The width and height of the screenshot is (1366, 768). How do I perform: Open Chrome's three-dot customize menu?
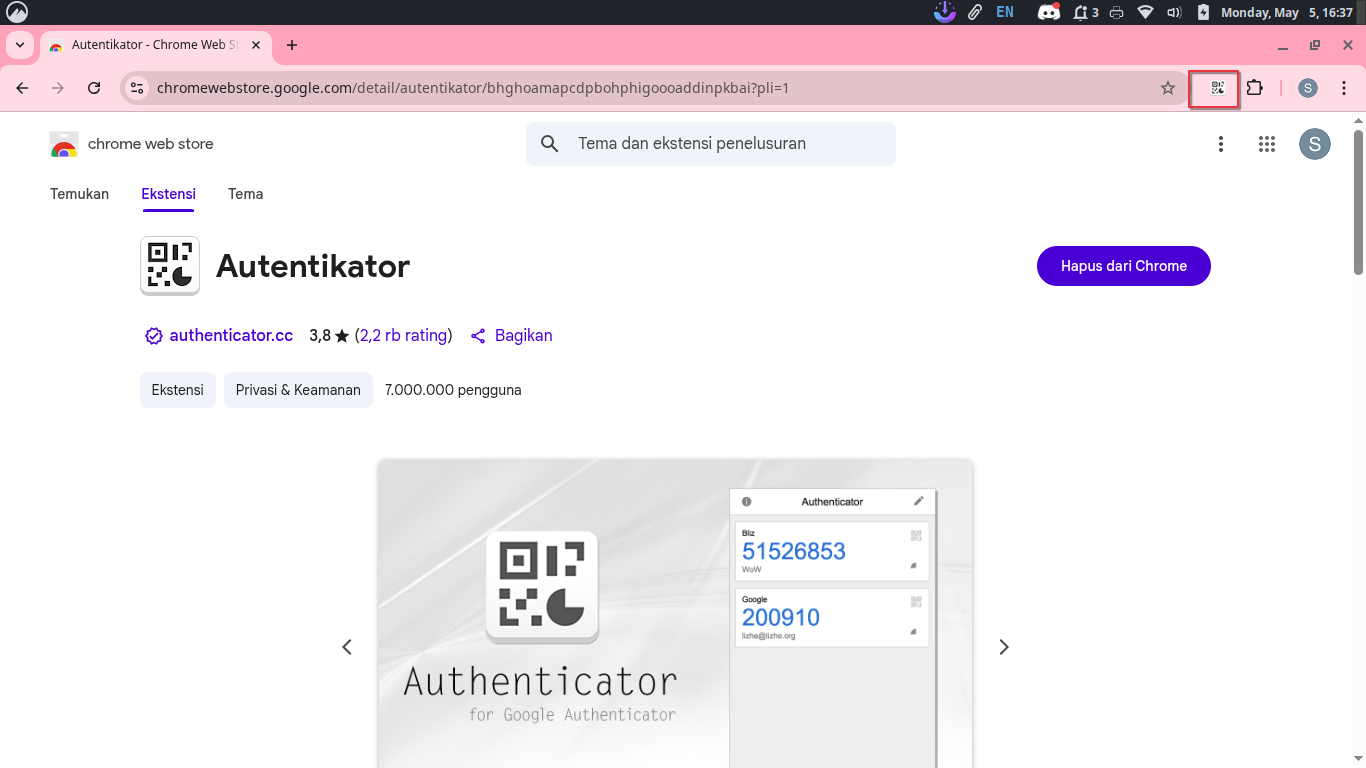pyautogui.click(x=1344, y=88)
